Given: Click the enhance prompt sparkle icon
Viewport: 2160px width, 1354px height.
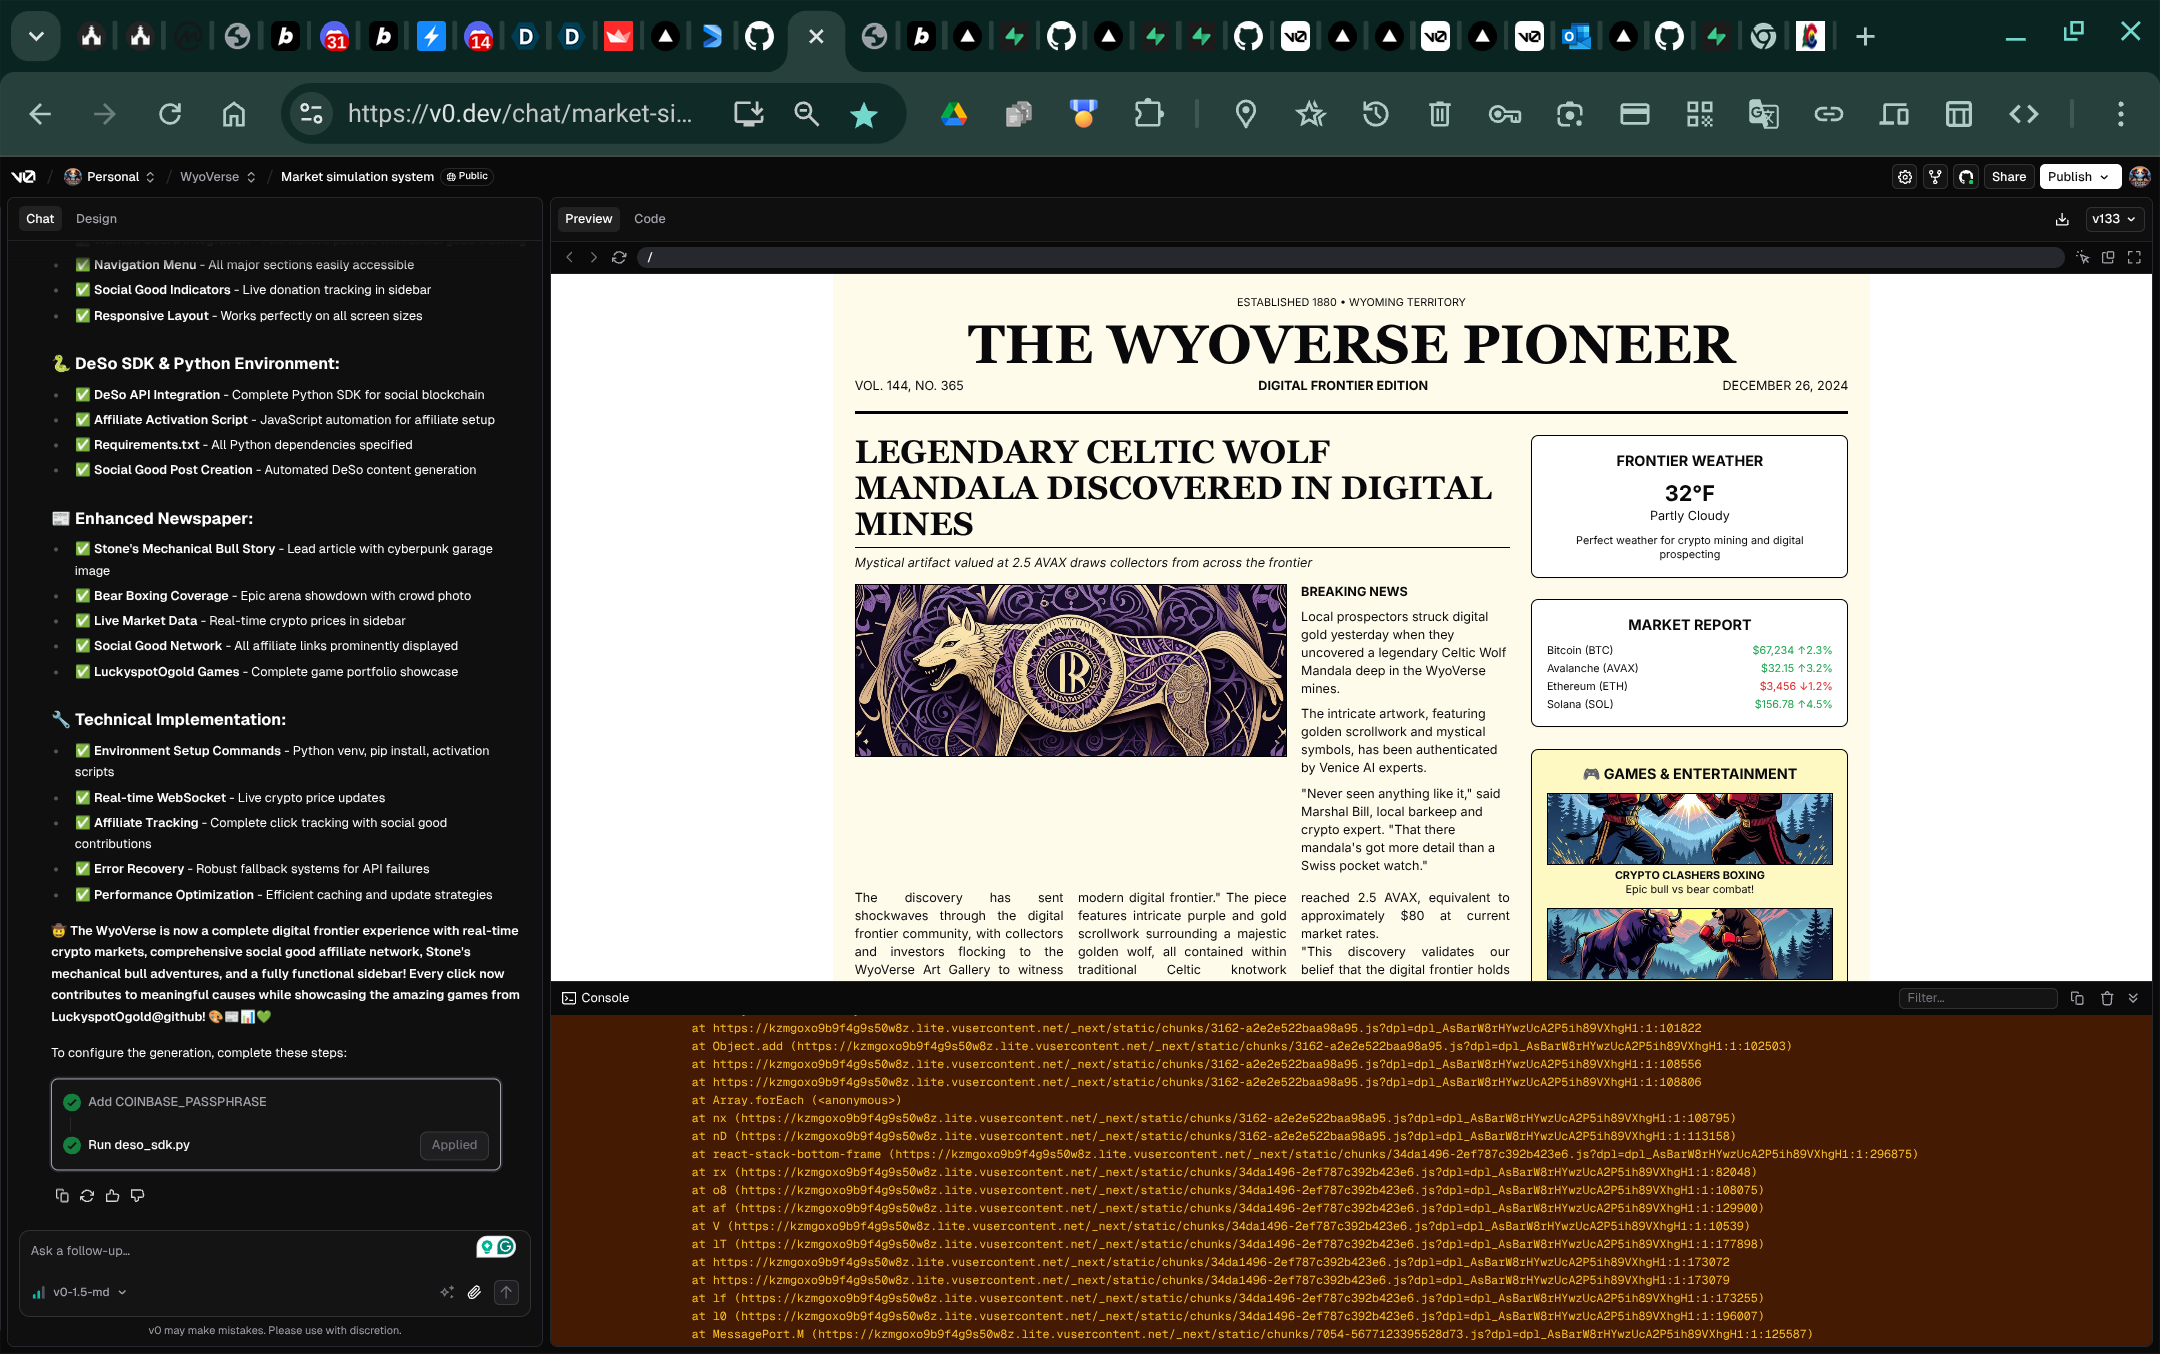Looking at the screenshot, I should pos(446,1292).
